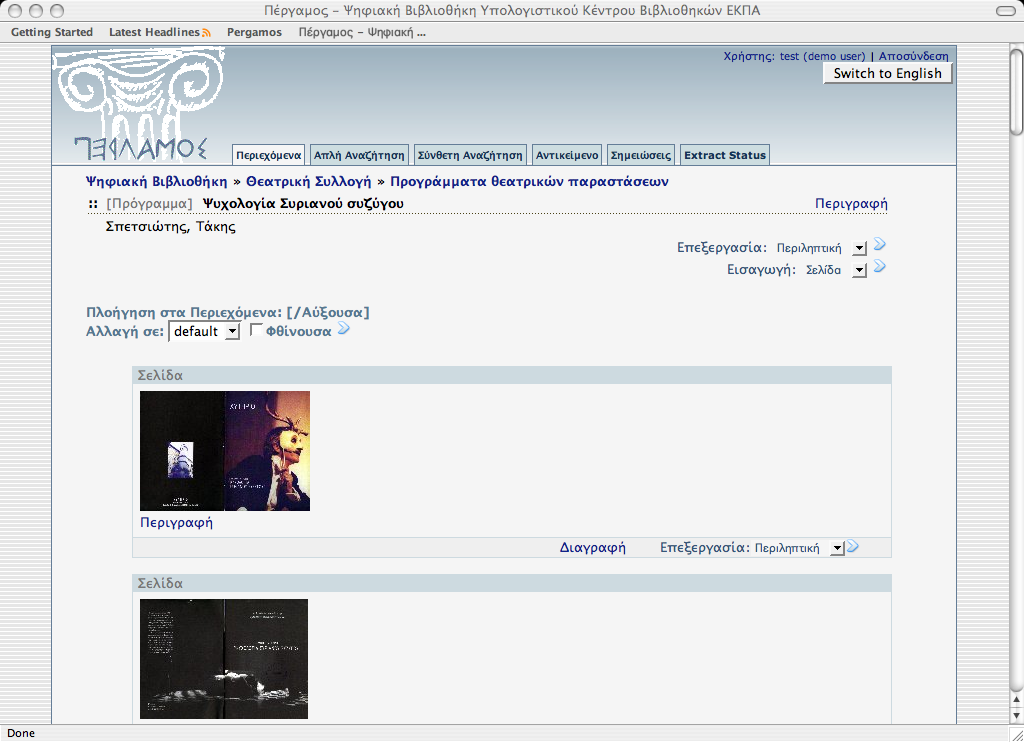Image resolution: width=1024 pixels, height=742 pixels.
Task: Click the Αύξουσα sort link
Action: coord(333,312)
